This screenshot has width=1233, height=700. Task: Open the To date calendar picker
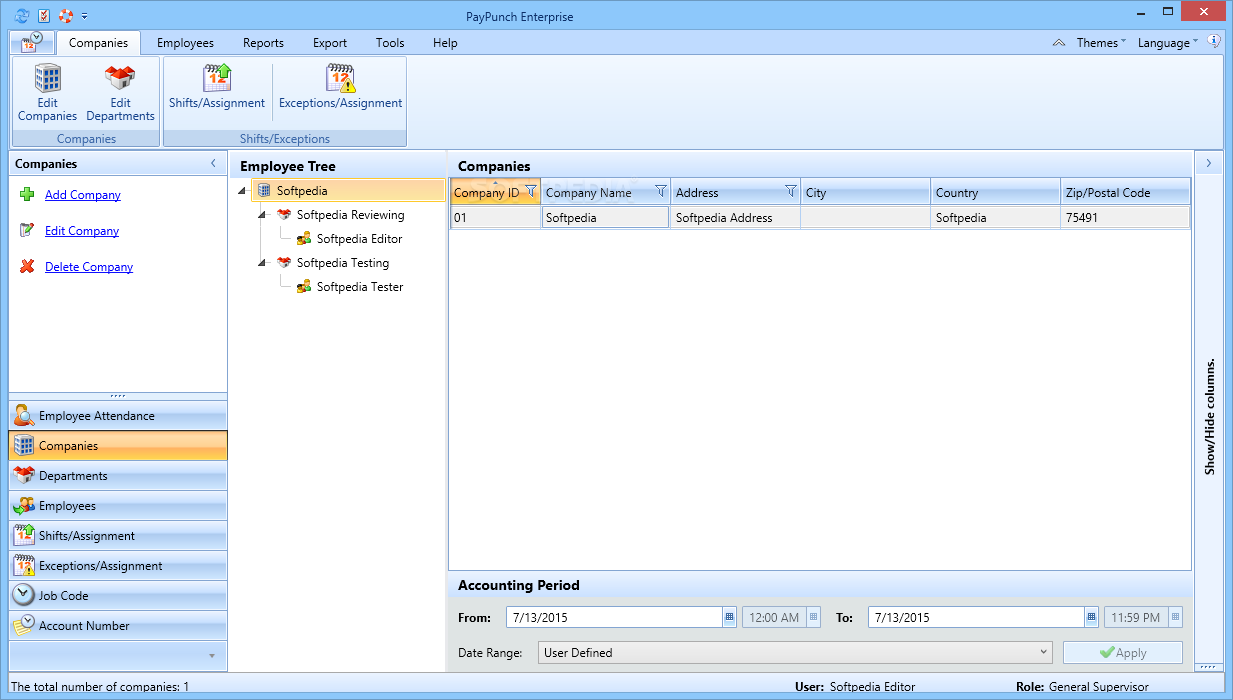coord(1092,617)
